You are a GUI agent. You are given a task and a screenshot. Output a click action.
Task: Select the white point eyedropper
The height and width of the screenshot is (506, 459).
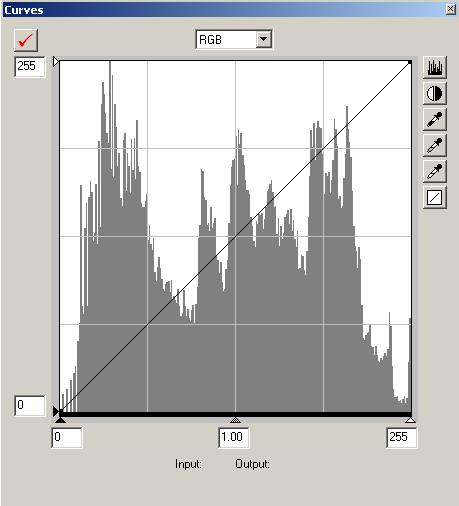[x=435, y=171]
